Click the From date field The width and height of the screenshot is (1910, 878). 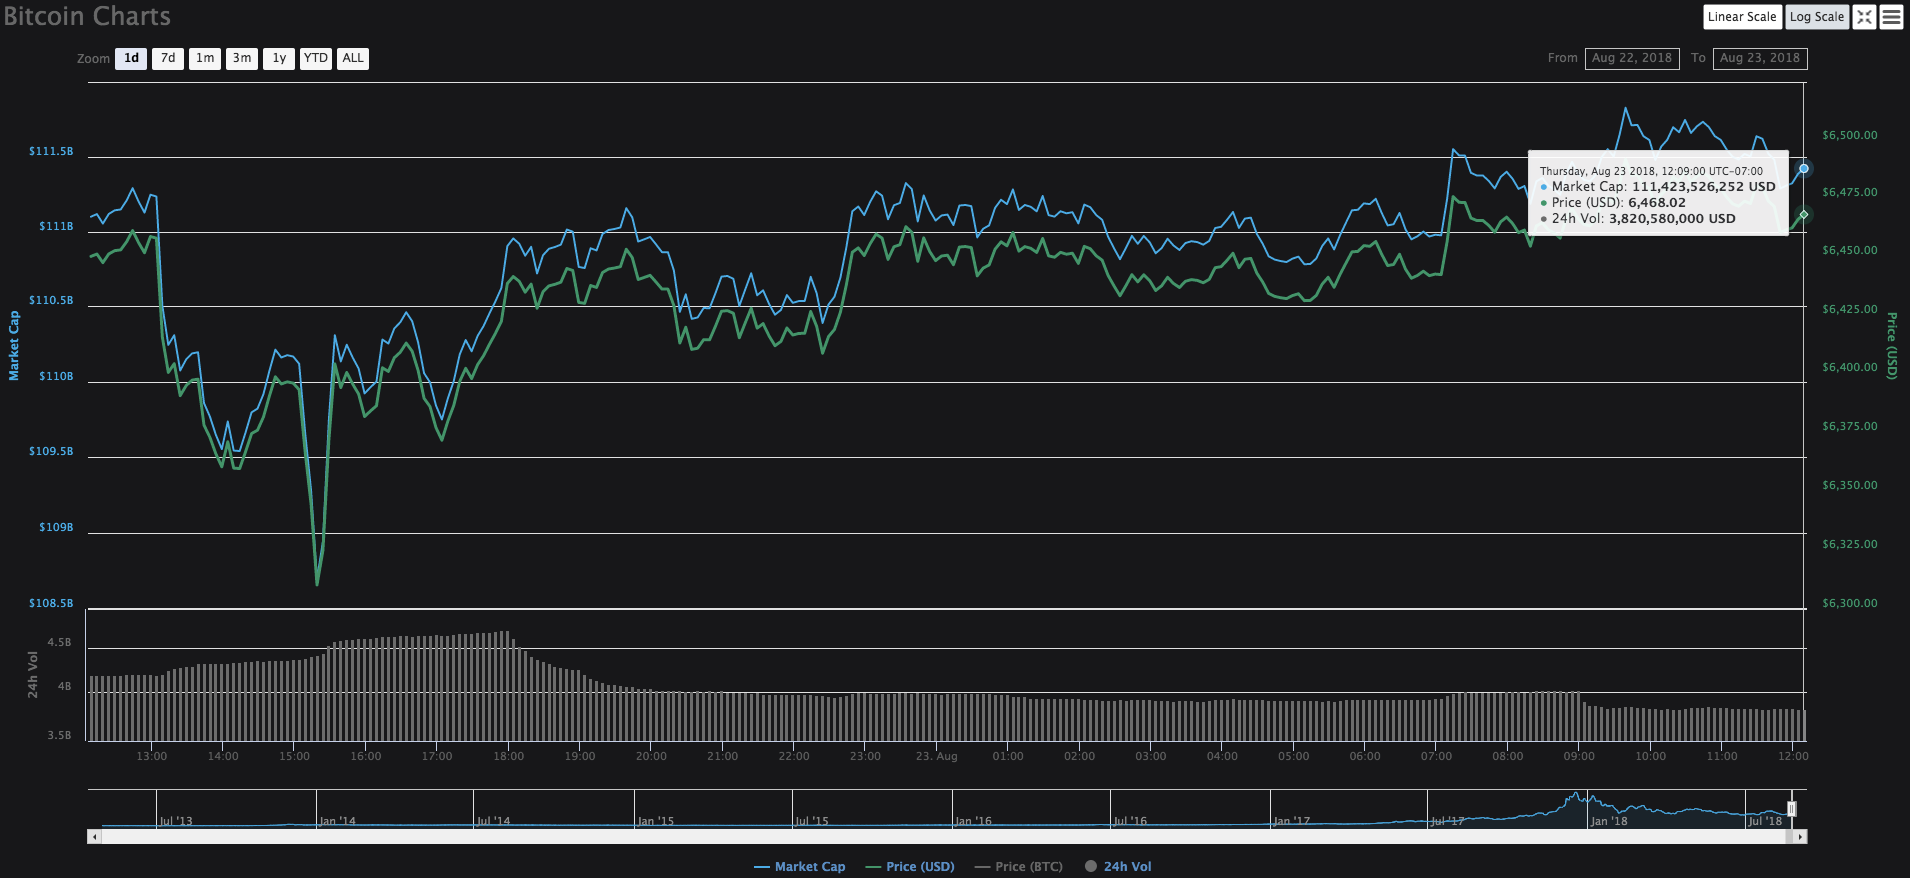pyautogui.click(x=1631, y=58)
